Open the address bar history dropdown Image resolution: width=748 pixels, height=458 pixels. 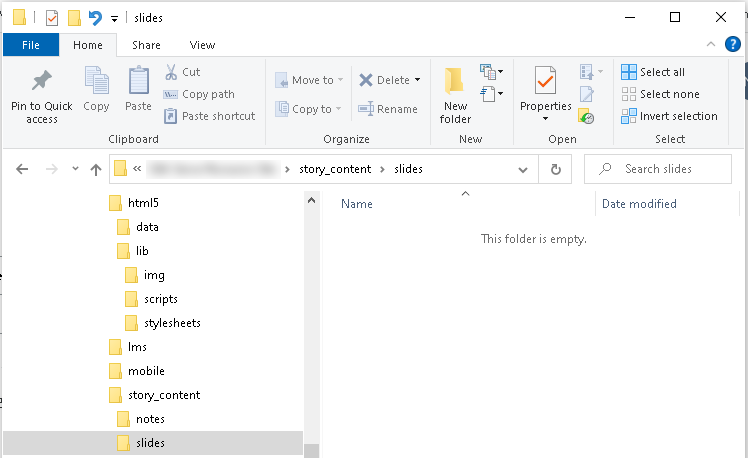coord(522,169)
